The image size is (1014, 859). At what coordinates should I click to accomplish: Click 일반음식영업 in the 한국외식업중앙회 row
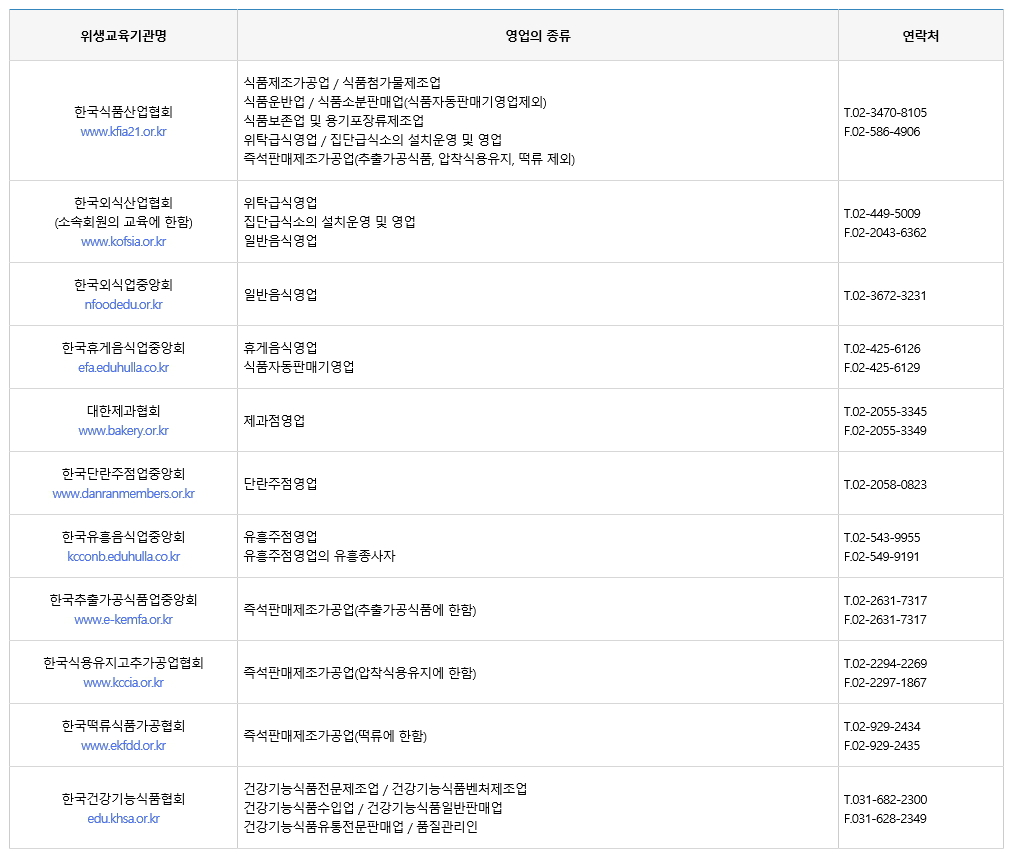[x=281, y=295]
